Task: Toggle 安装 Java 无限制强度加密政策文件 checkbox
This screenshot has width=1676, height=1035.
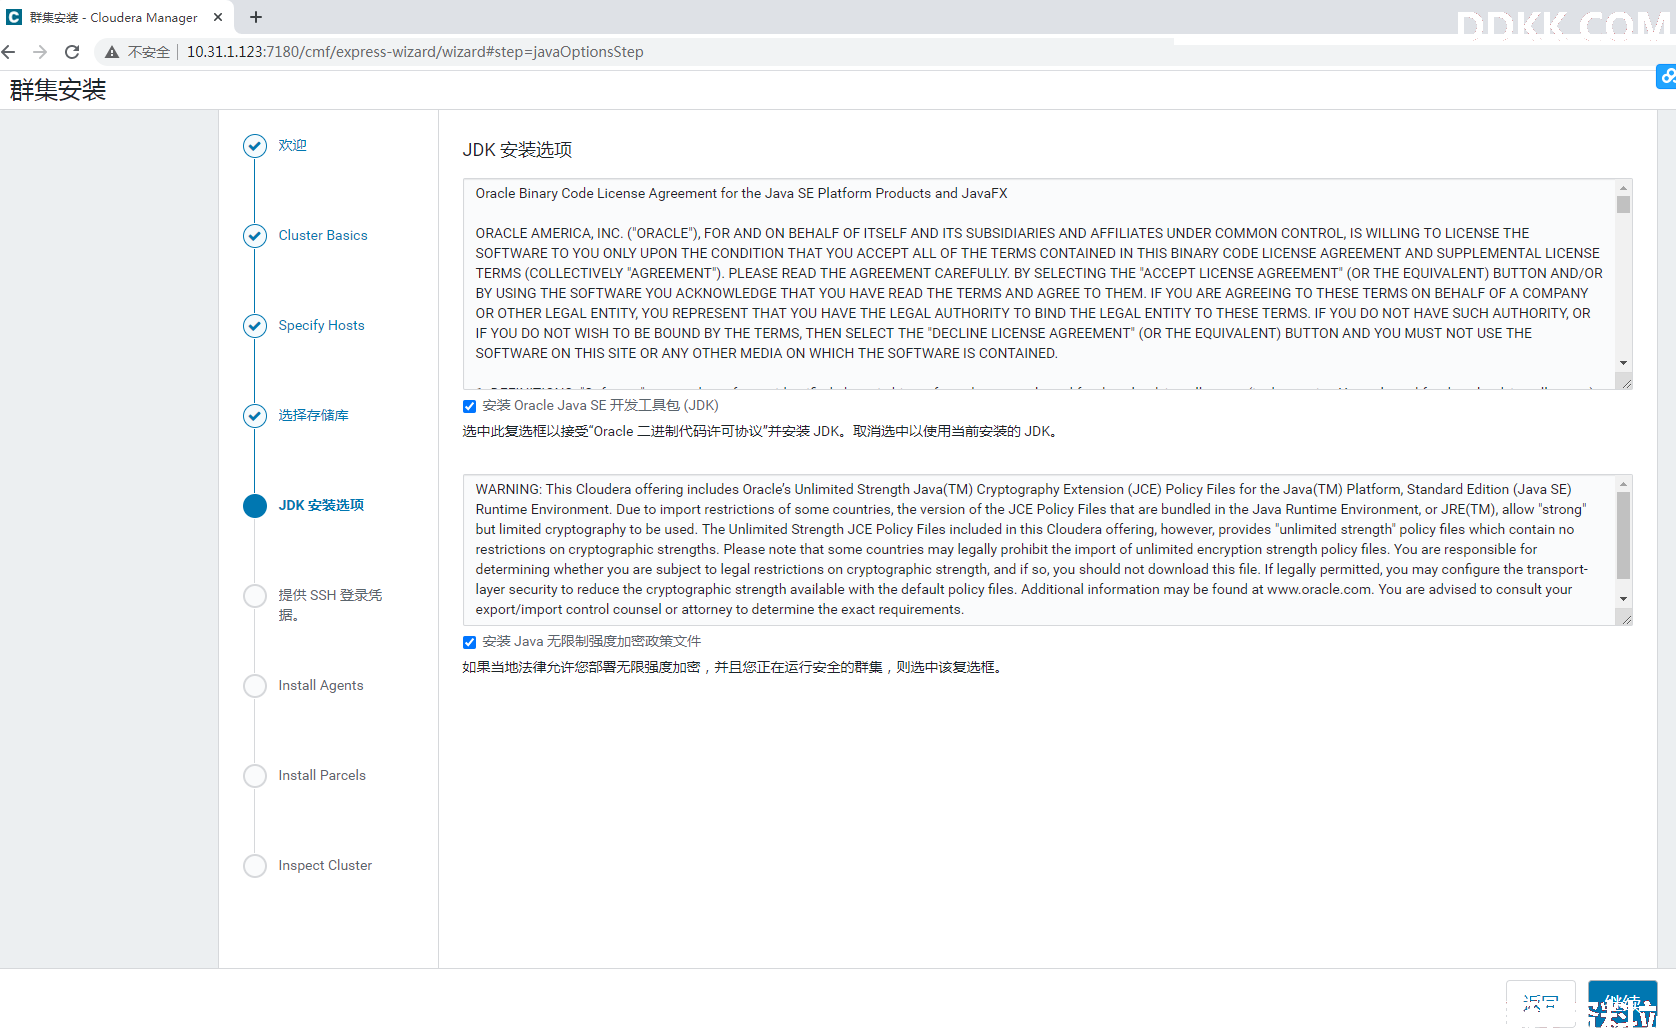Action: click(x=469, y=642)
